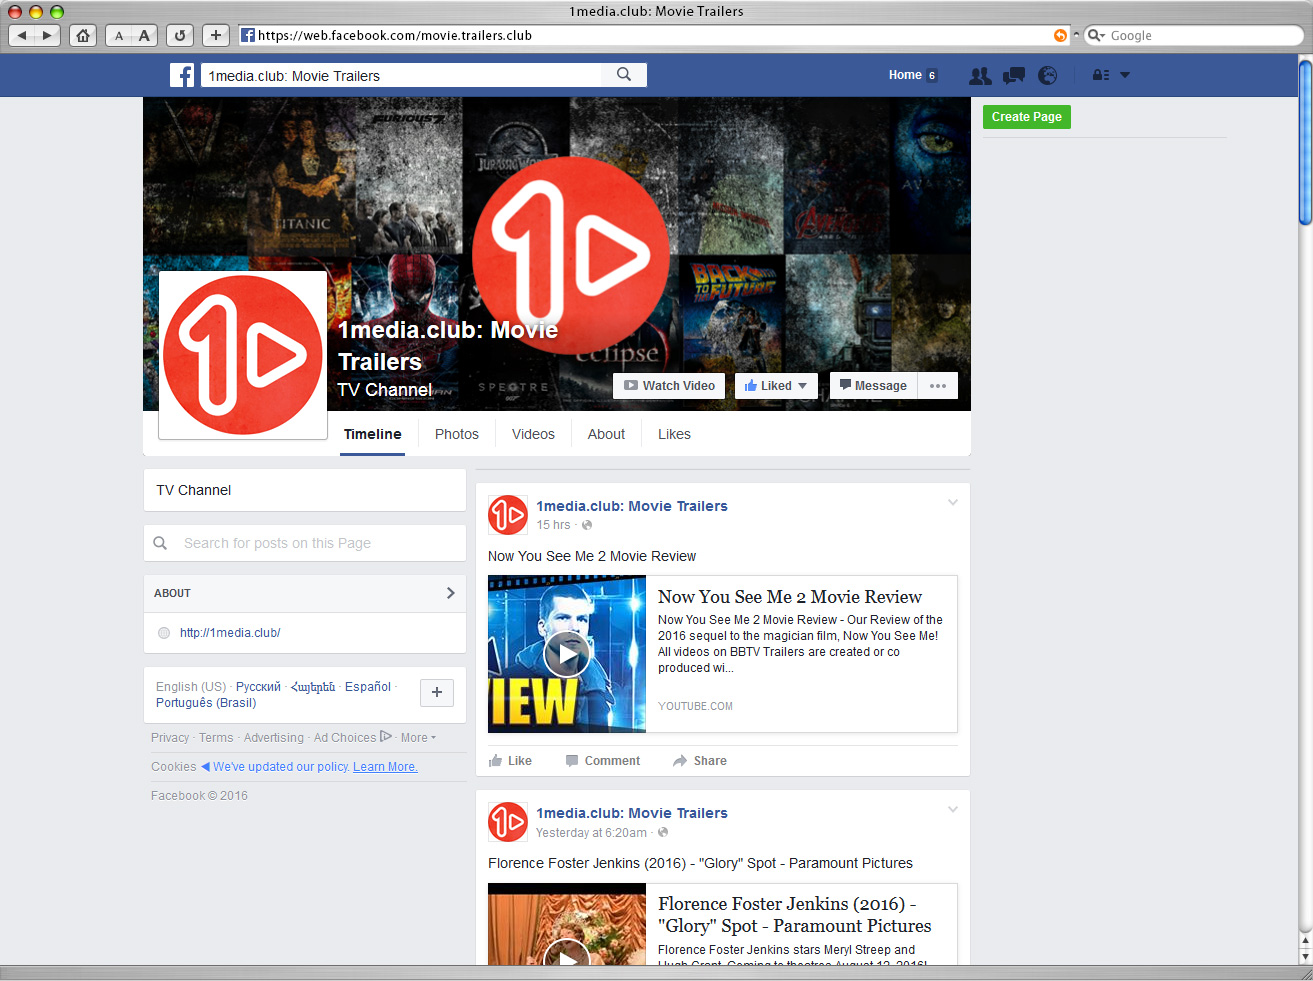
Task: Switch to the About tab
Action: [x=606, y=434]
